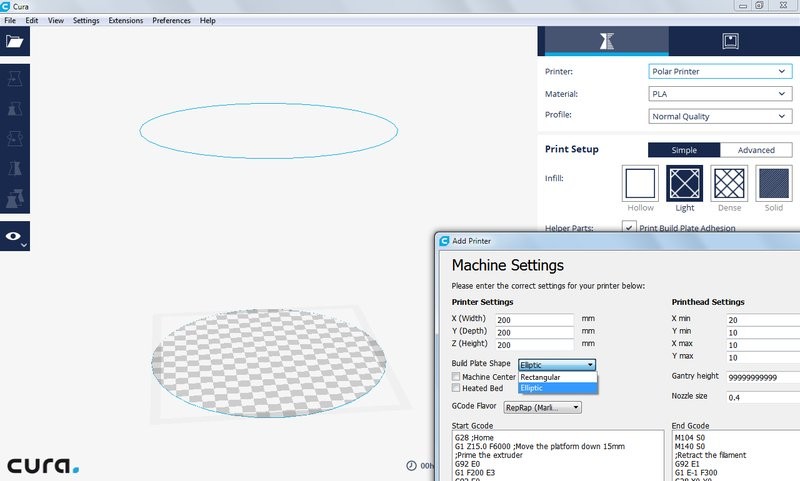Select the Simple print setup button

683,150
